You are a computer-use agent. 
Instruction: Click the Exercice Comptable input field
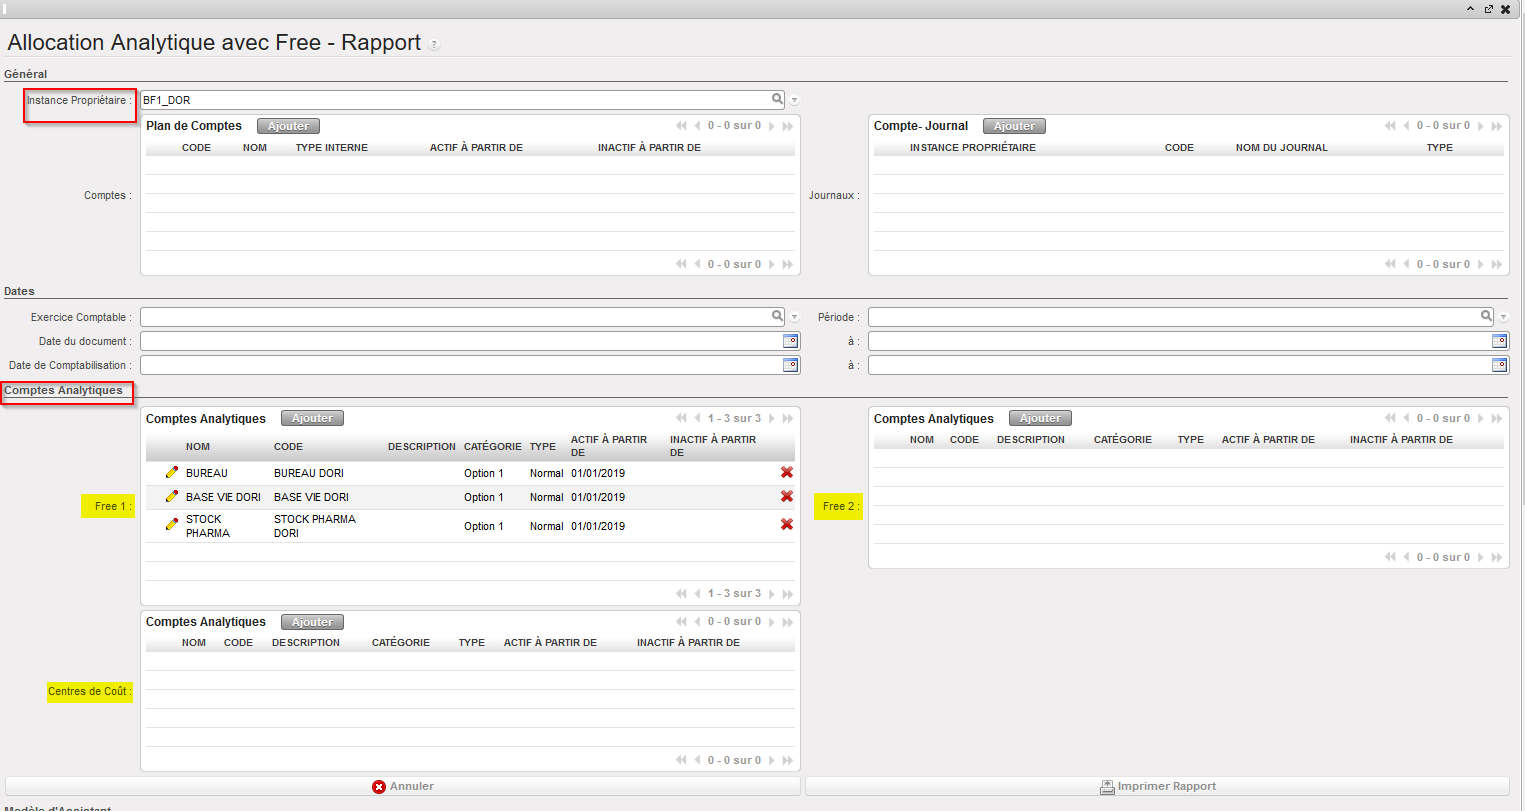(455, 317)
